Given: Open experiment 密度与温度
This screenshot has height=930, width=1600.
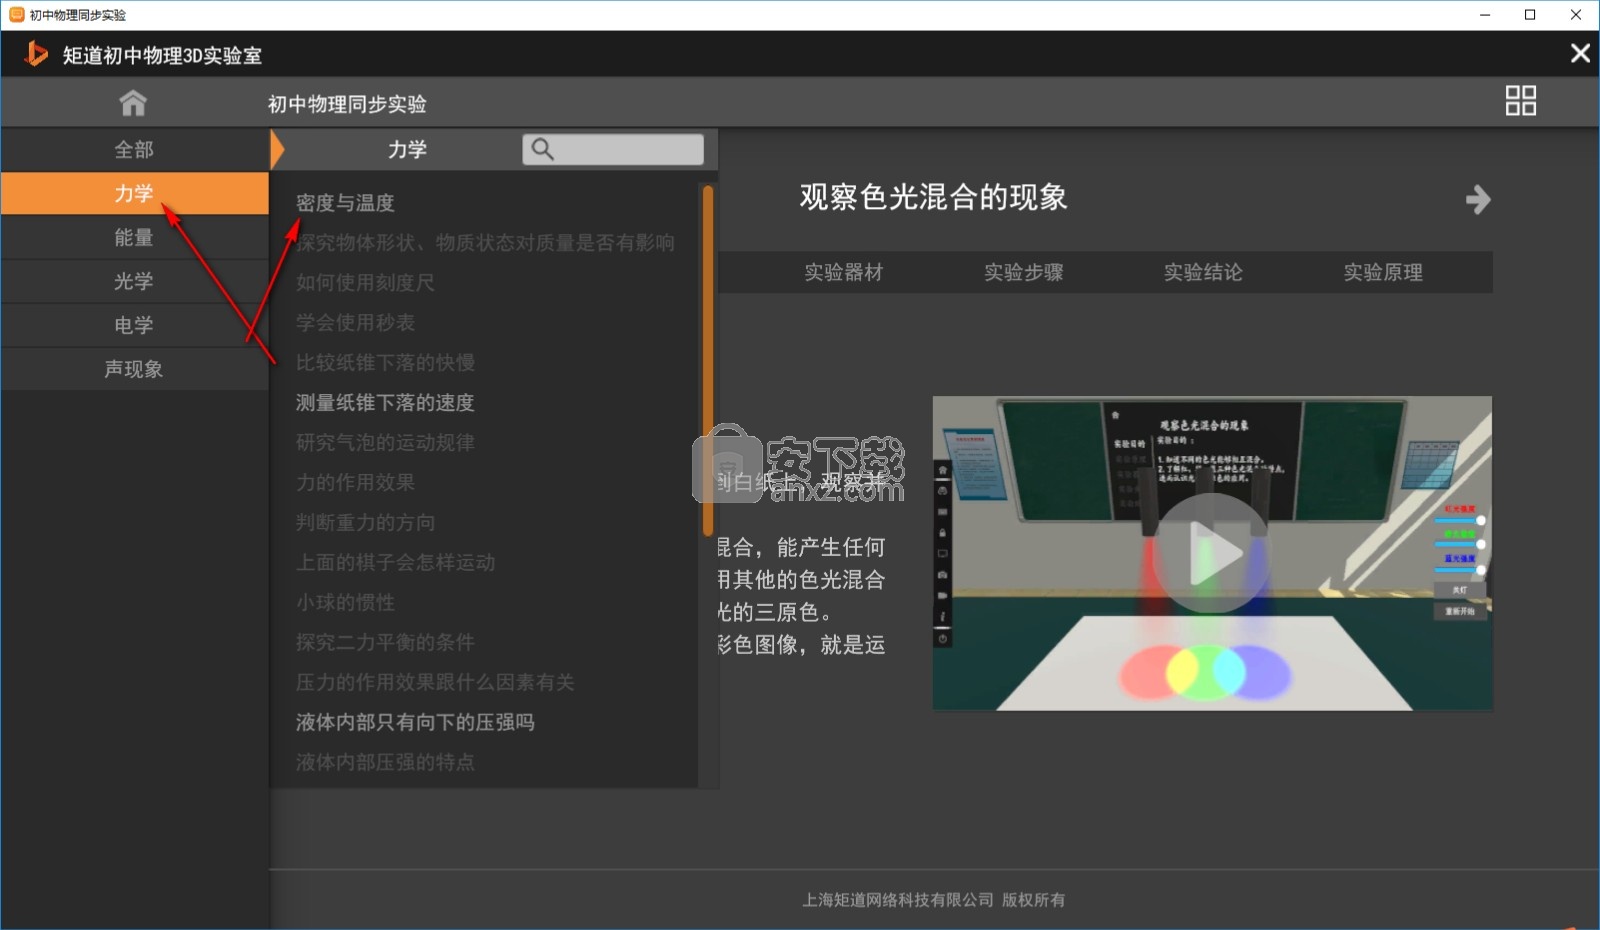Looking at the screenshot, I should [345, 203].
